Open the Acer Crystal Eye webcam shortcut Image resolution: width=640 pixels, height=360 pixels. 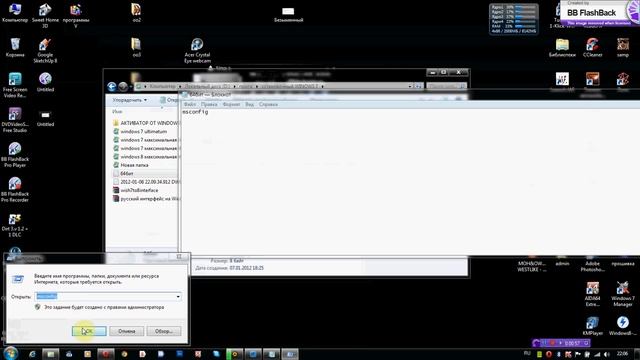(197, 51)
